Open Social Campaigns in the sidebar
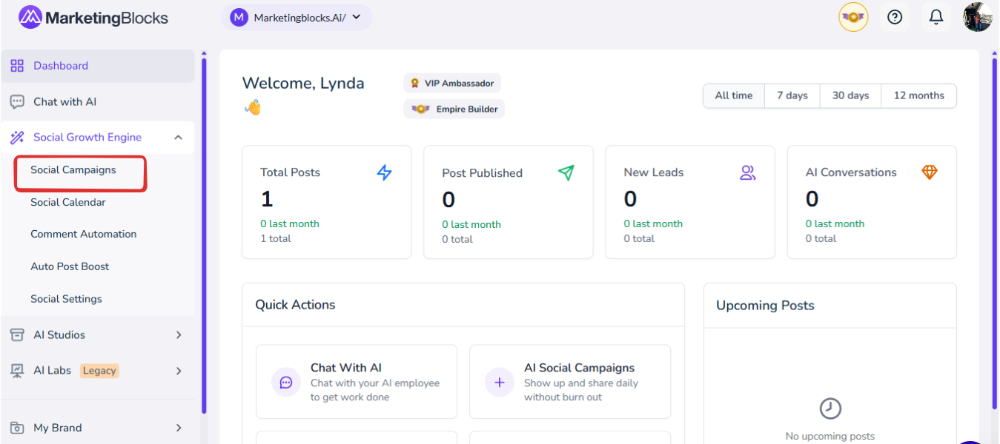The height and width of the screenshot is (444, 1000). (x=73, y=170)
